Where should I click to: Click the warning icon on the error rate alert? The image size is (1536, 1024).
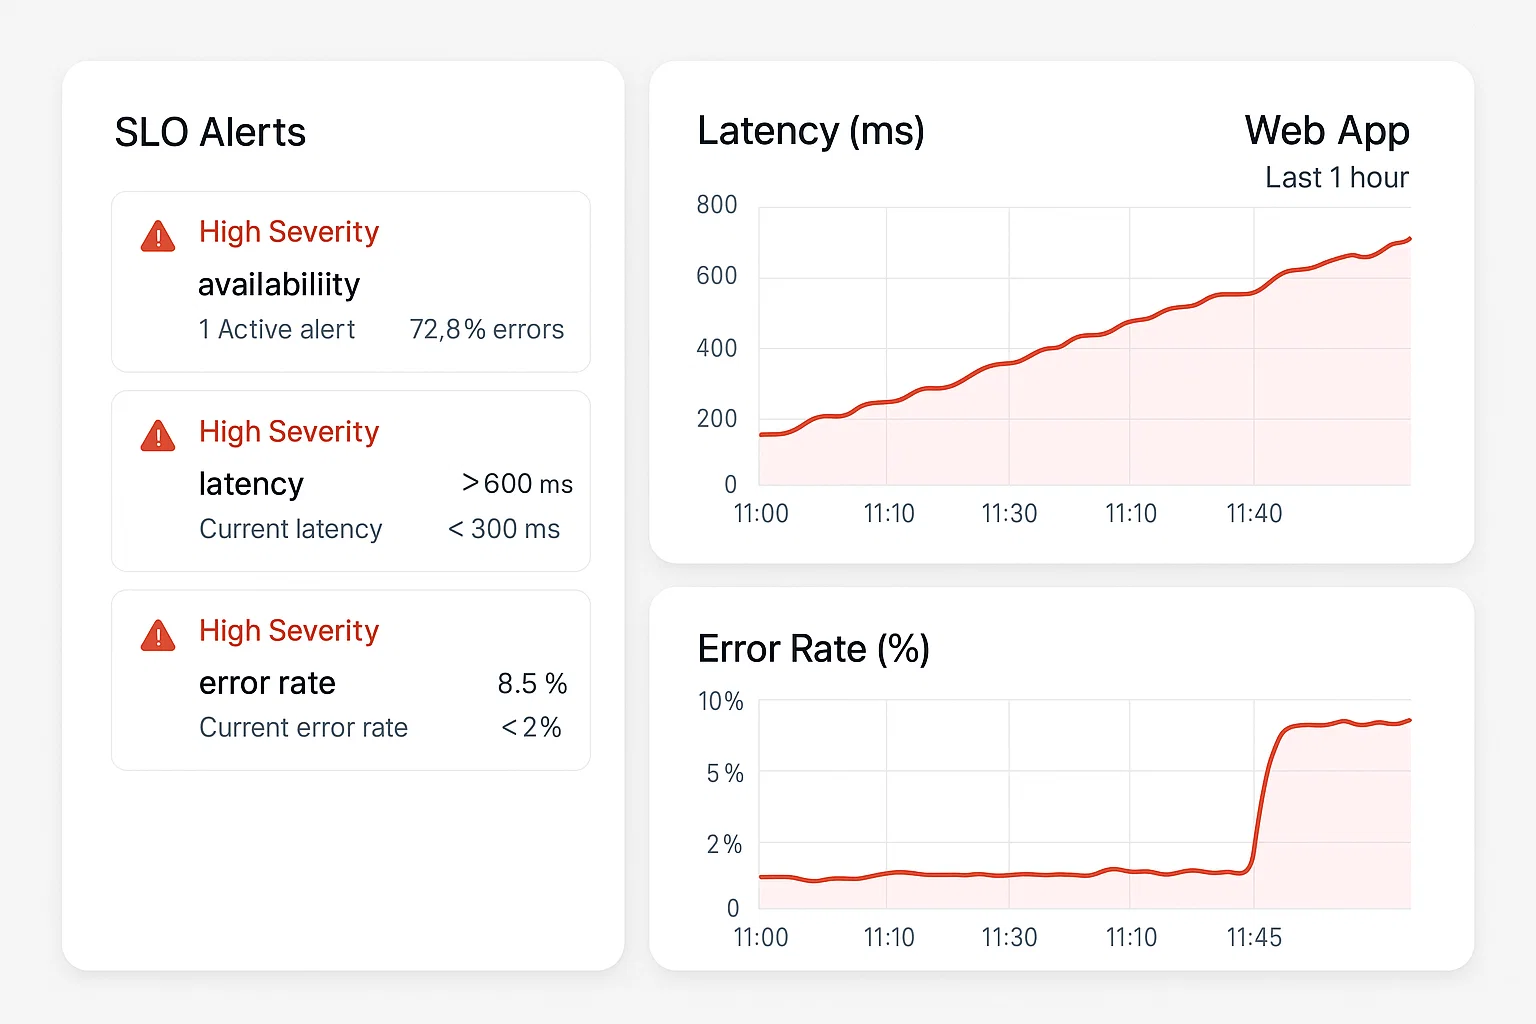coord(158,635)
